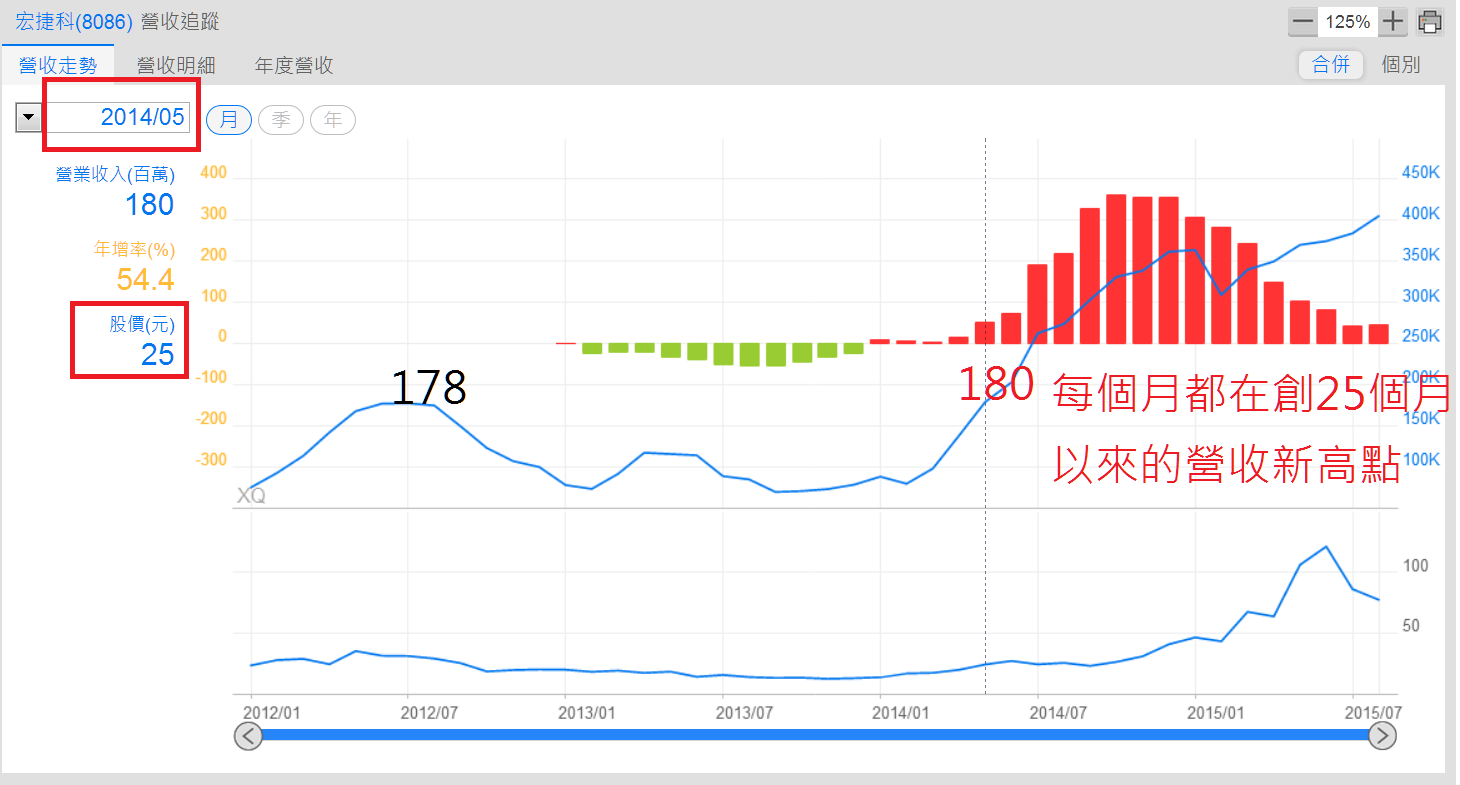The height and width of the screenshot is (785, 1460).
Task: Click the 2014/05 date field
Action: pyautogui.click(x=120, y=117)
